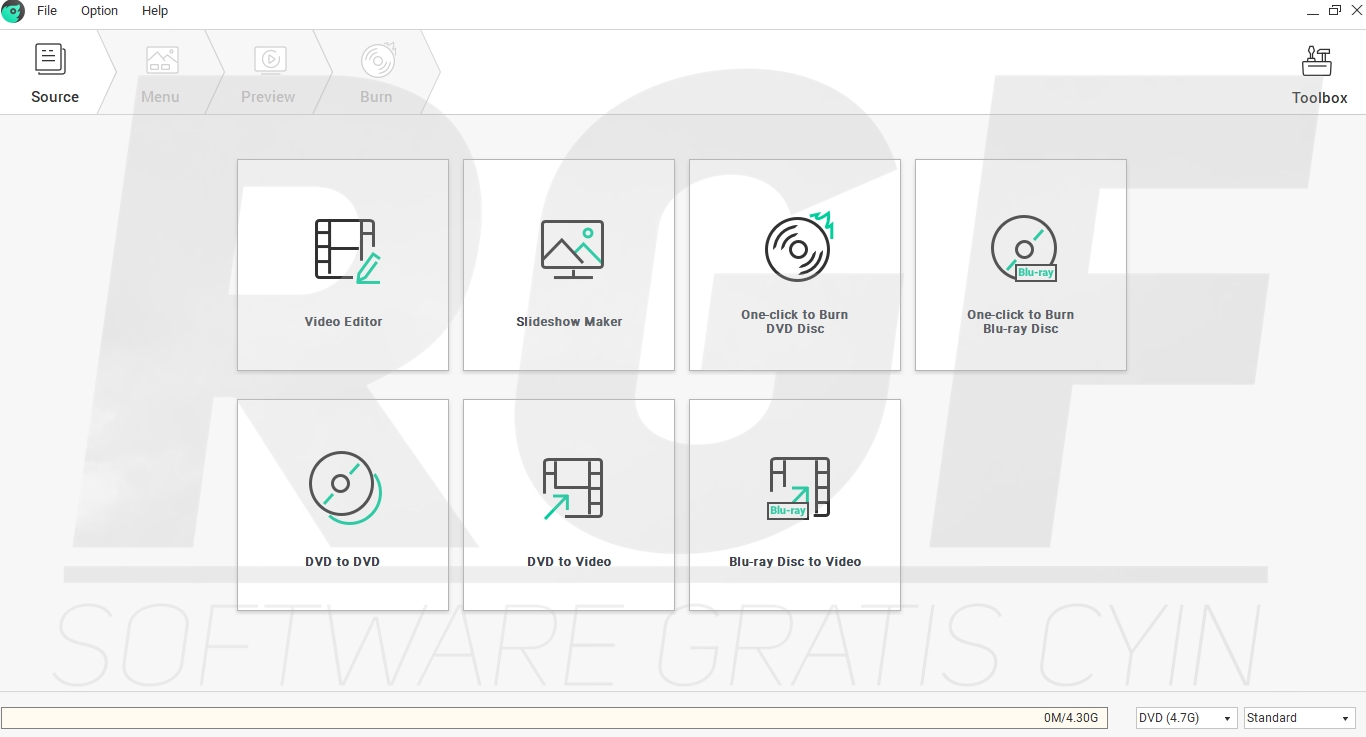Restore down the application window
1366x737 pixels.
[1335, 11]
